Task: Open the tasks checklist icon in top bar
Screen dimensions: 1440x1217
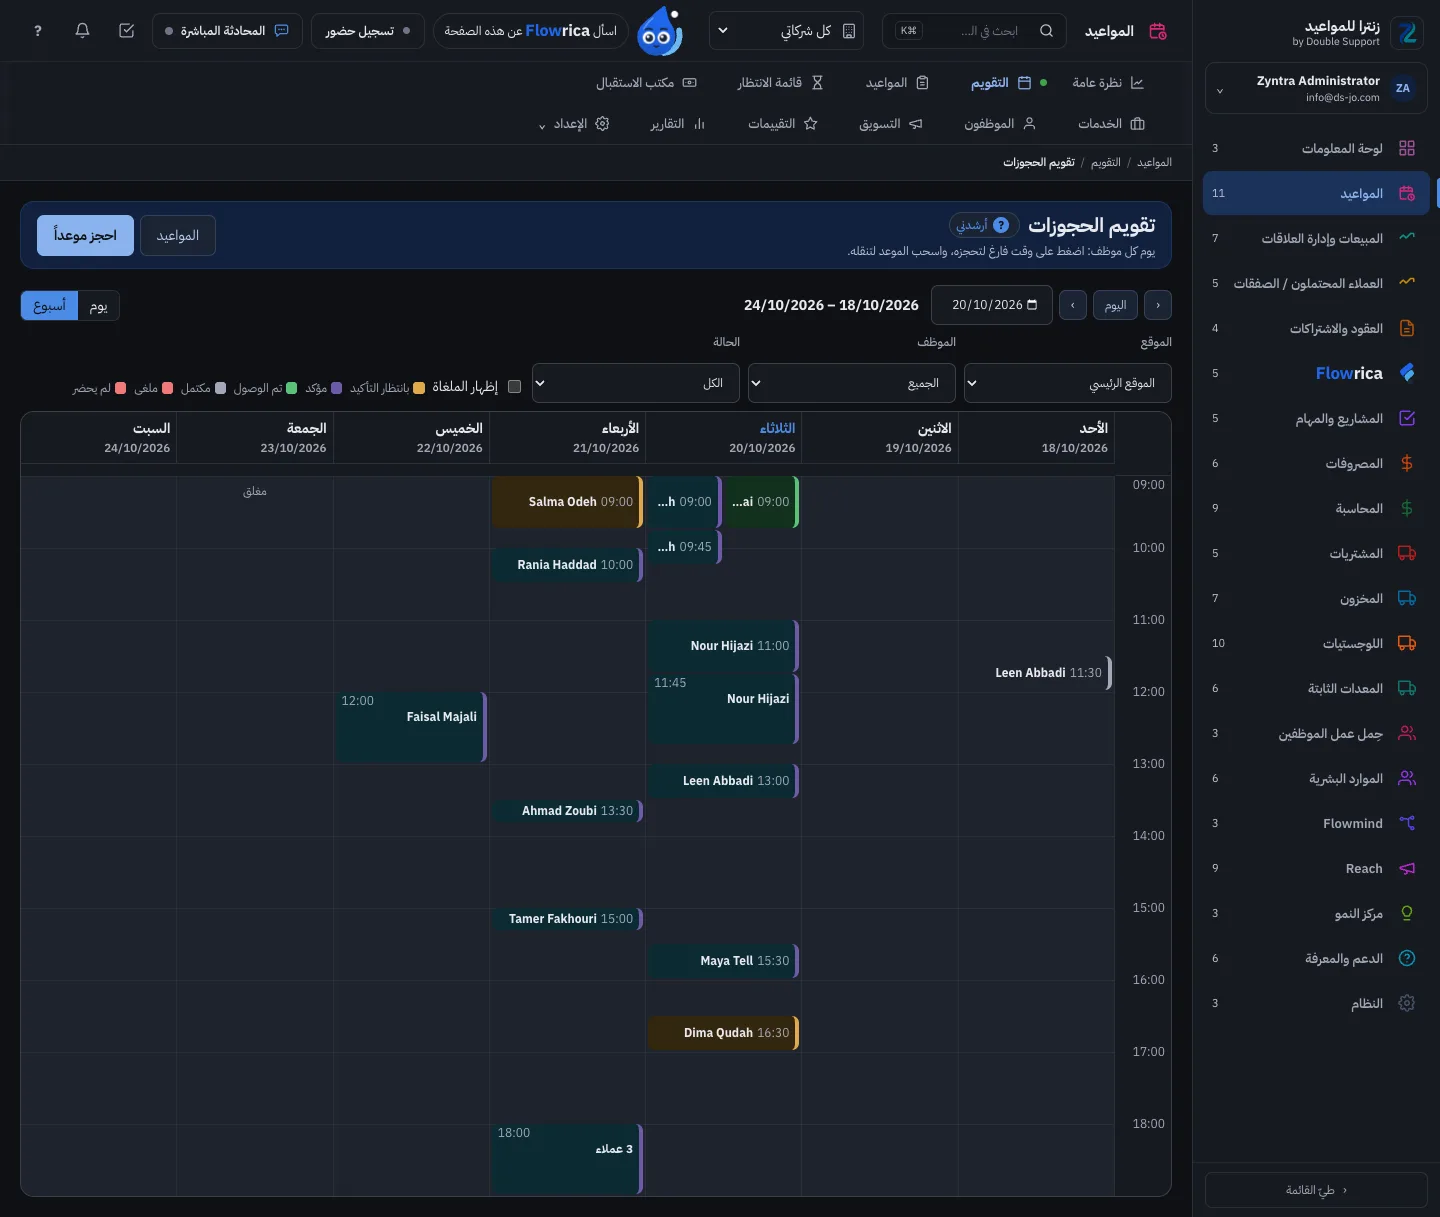Action: [127, 31]
